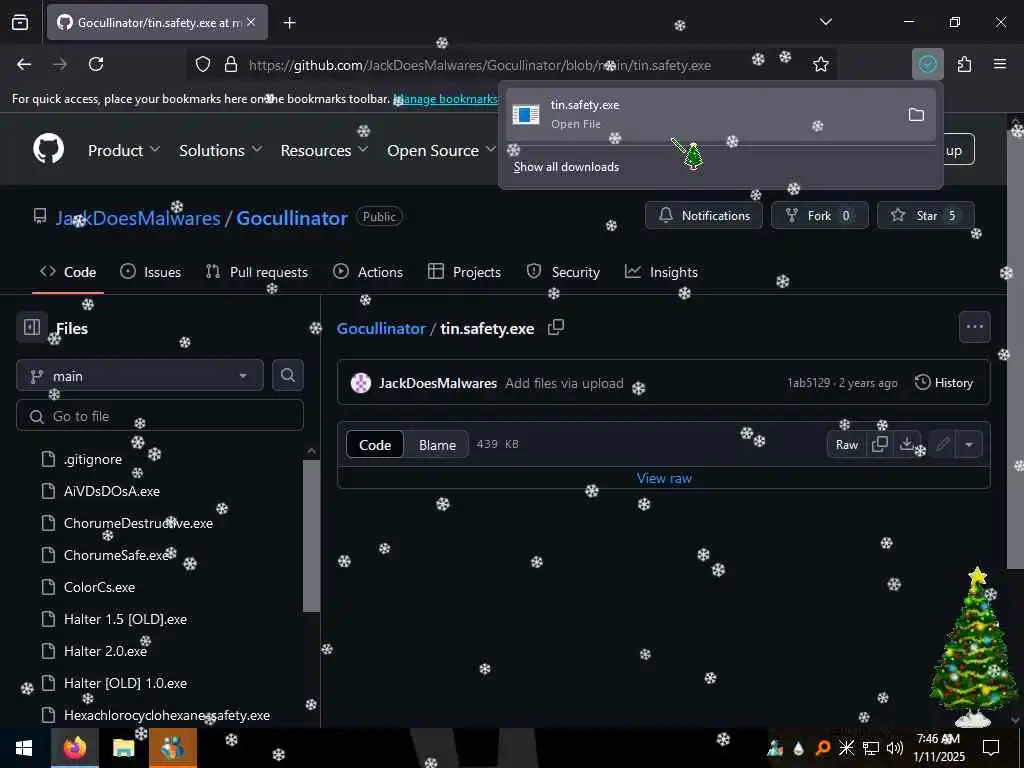Screen dimensions: 1024x768
Task: Click the tracking protection shield icon
Action: [x=203, y=65]
